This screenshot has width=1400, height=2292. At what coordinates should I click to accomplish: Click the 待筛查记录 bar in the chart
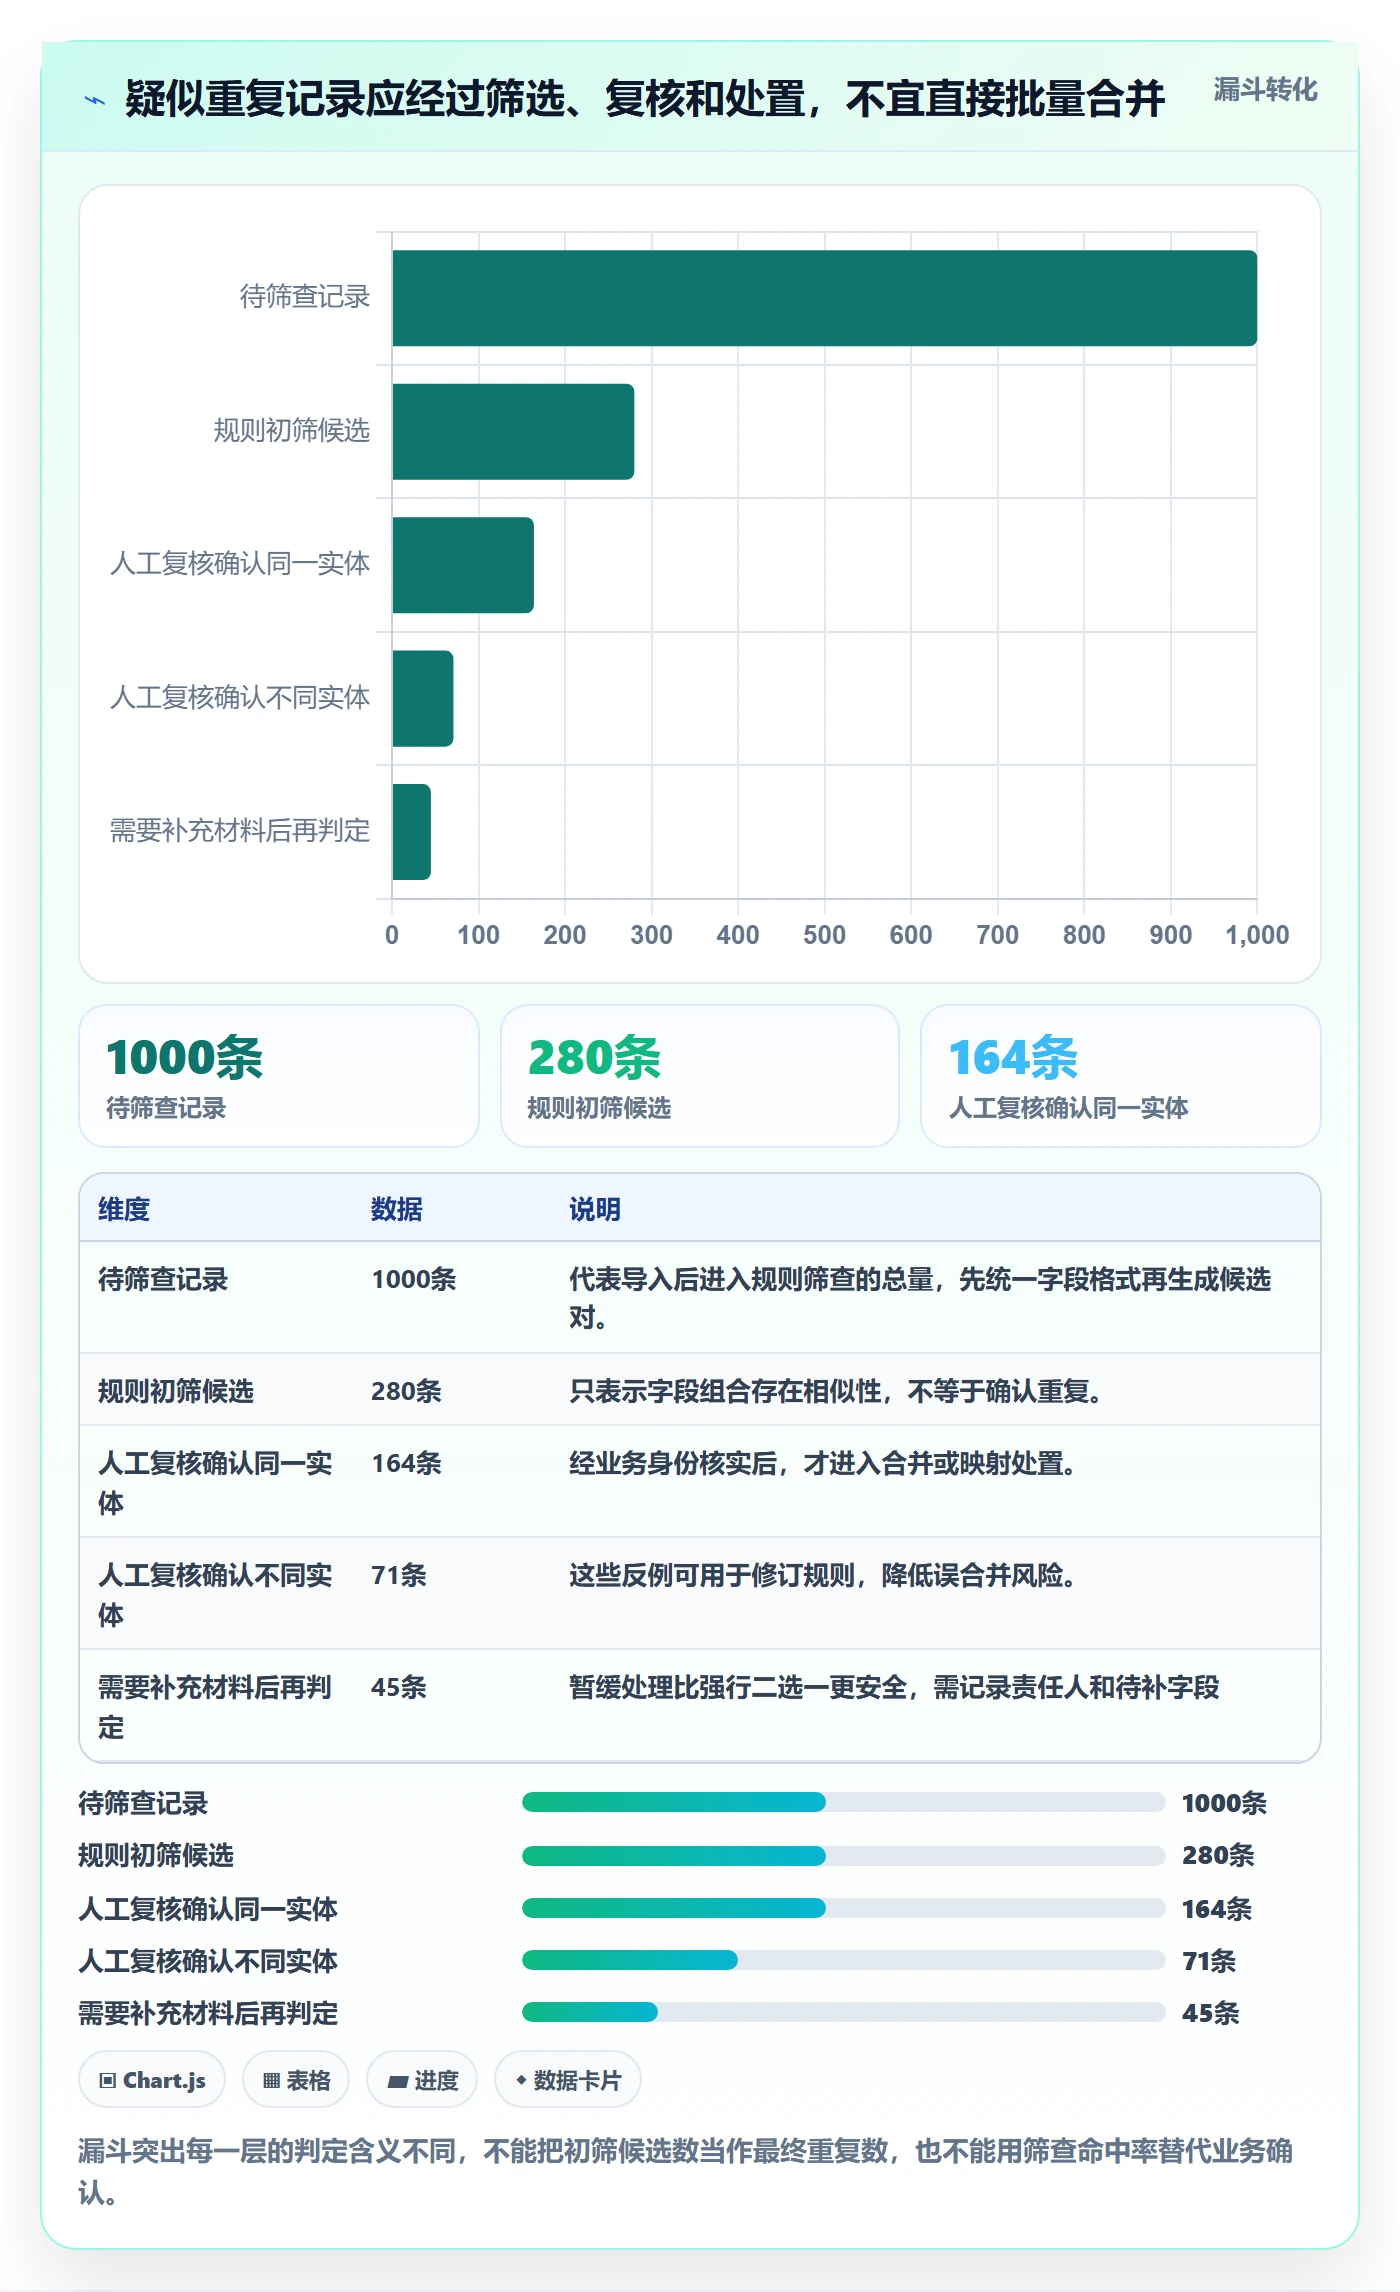tap(824, 298)
